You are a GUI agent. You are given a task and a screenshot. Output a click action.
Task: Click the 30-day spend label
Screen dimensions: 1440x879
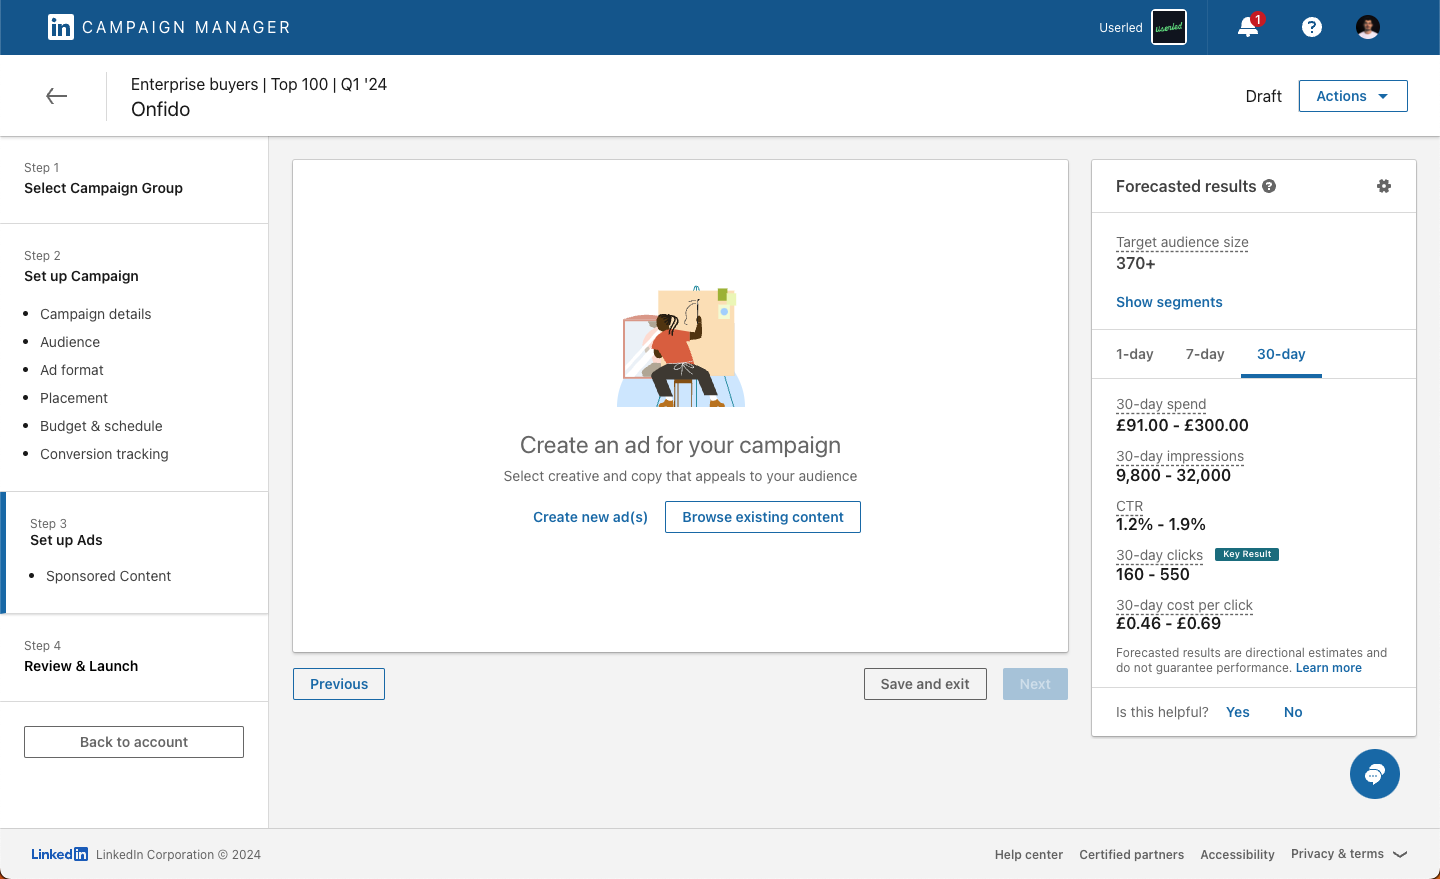coord(1161,404)
